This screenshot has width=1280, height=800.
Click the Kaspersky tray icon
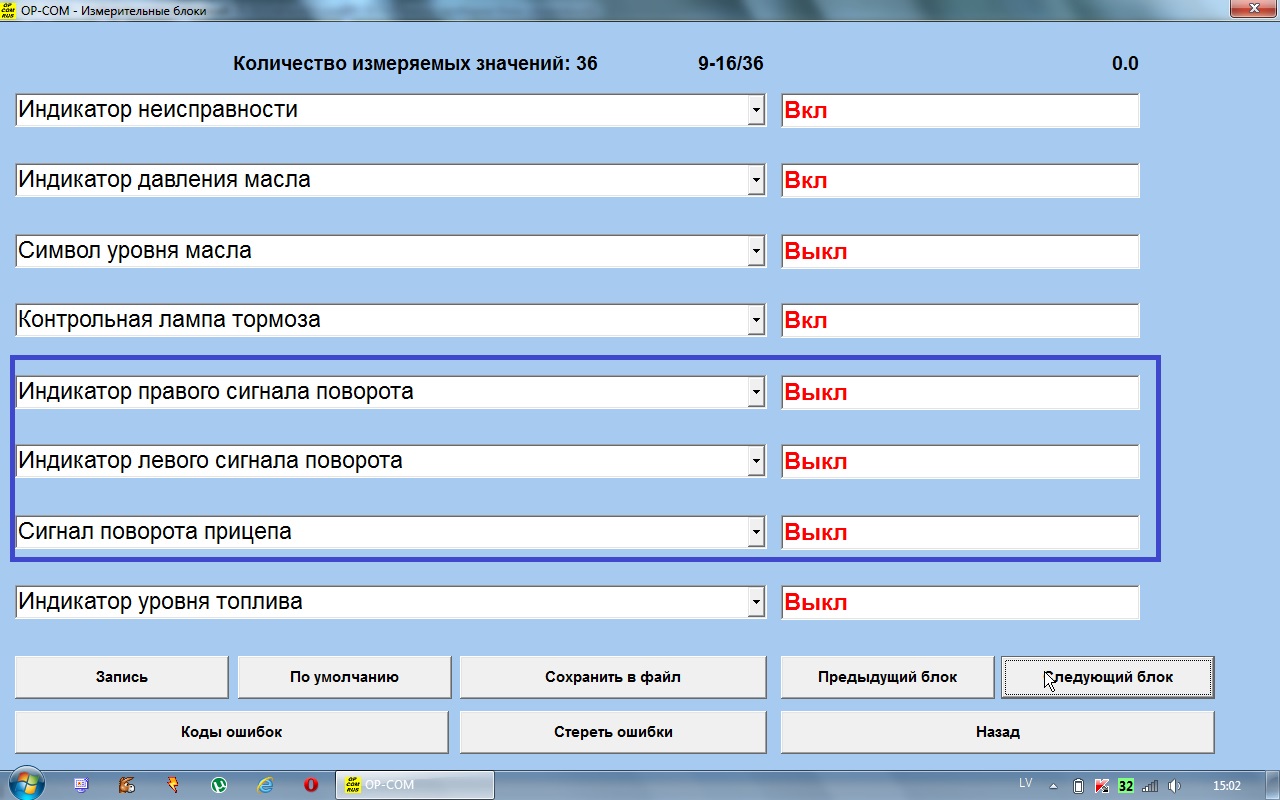coord(1102,786)
